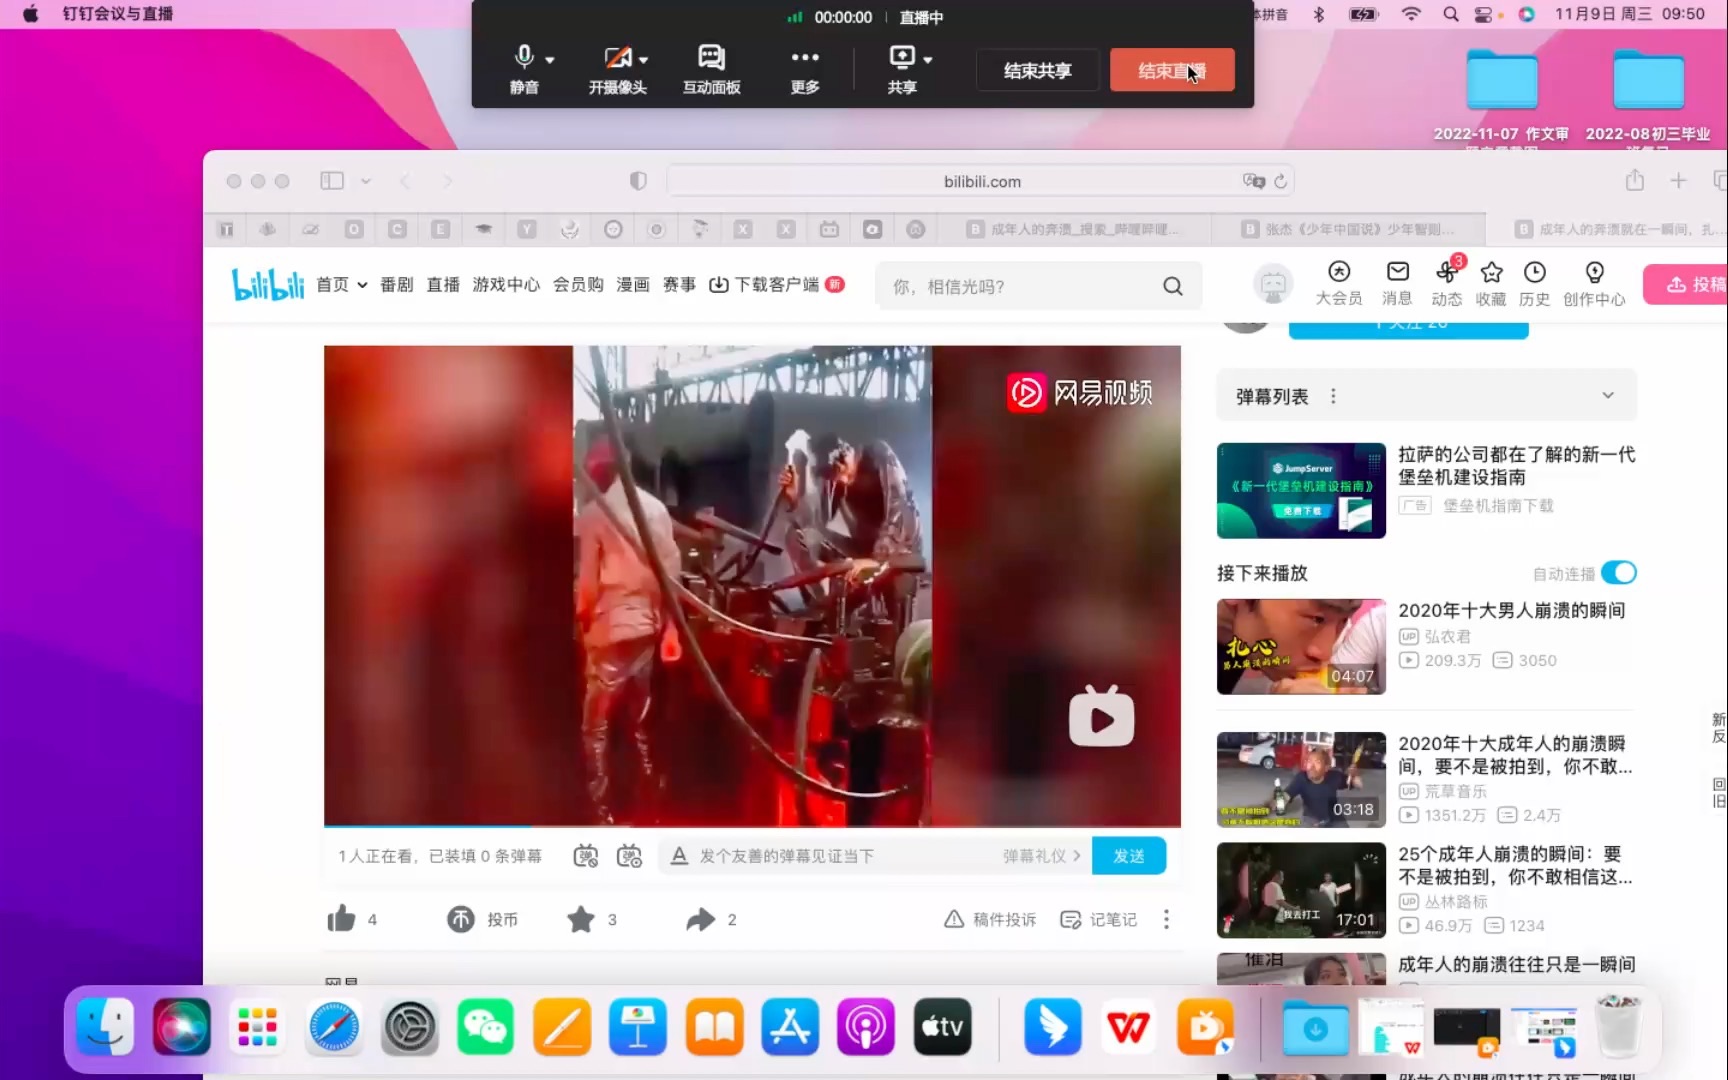Toggle danmaku display icon
This screenshot has height=1080, width=1728.
coord(586,856)
